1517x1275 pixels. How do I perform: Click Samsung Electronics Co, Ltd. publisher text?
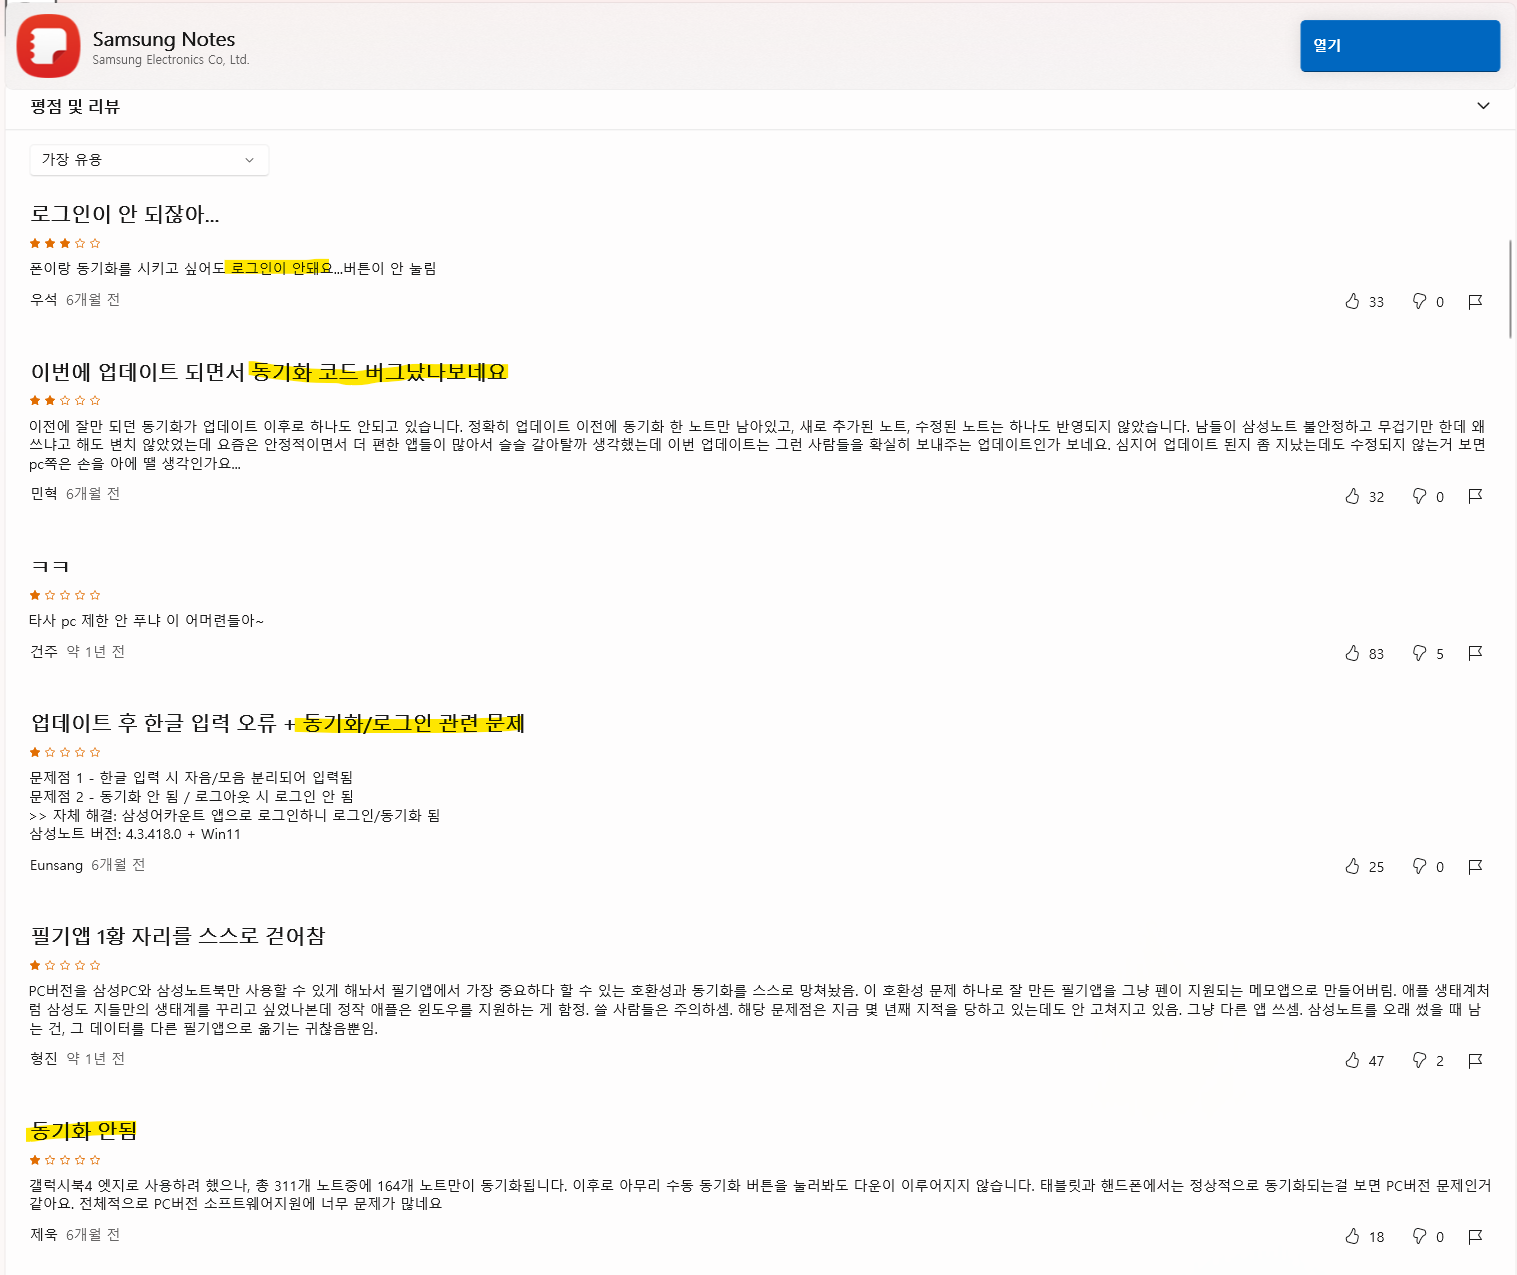pyautogui.click(x=171, y=60)
